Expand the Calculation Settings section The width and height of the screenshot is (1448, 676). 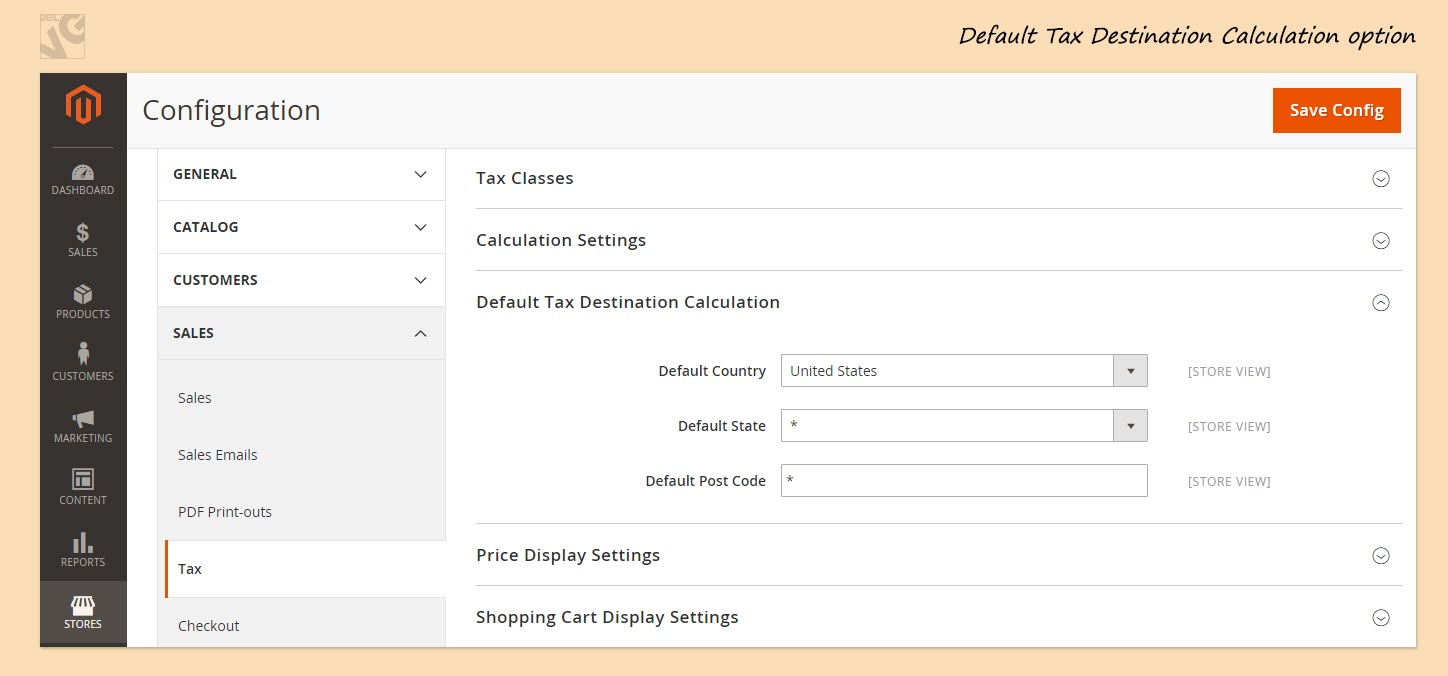click(x=1380, y=241)
